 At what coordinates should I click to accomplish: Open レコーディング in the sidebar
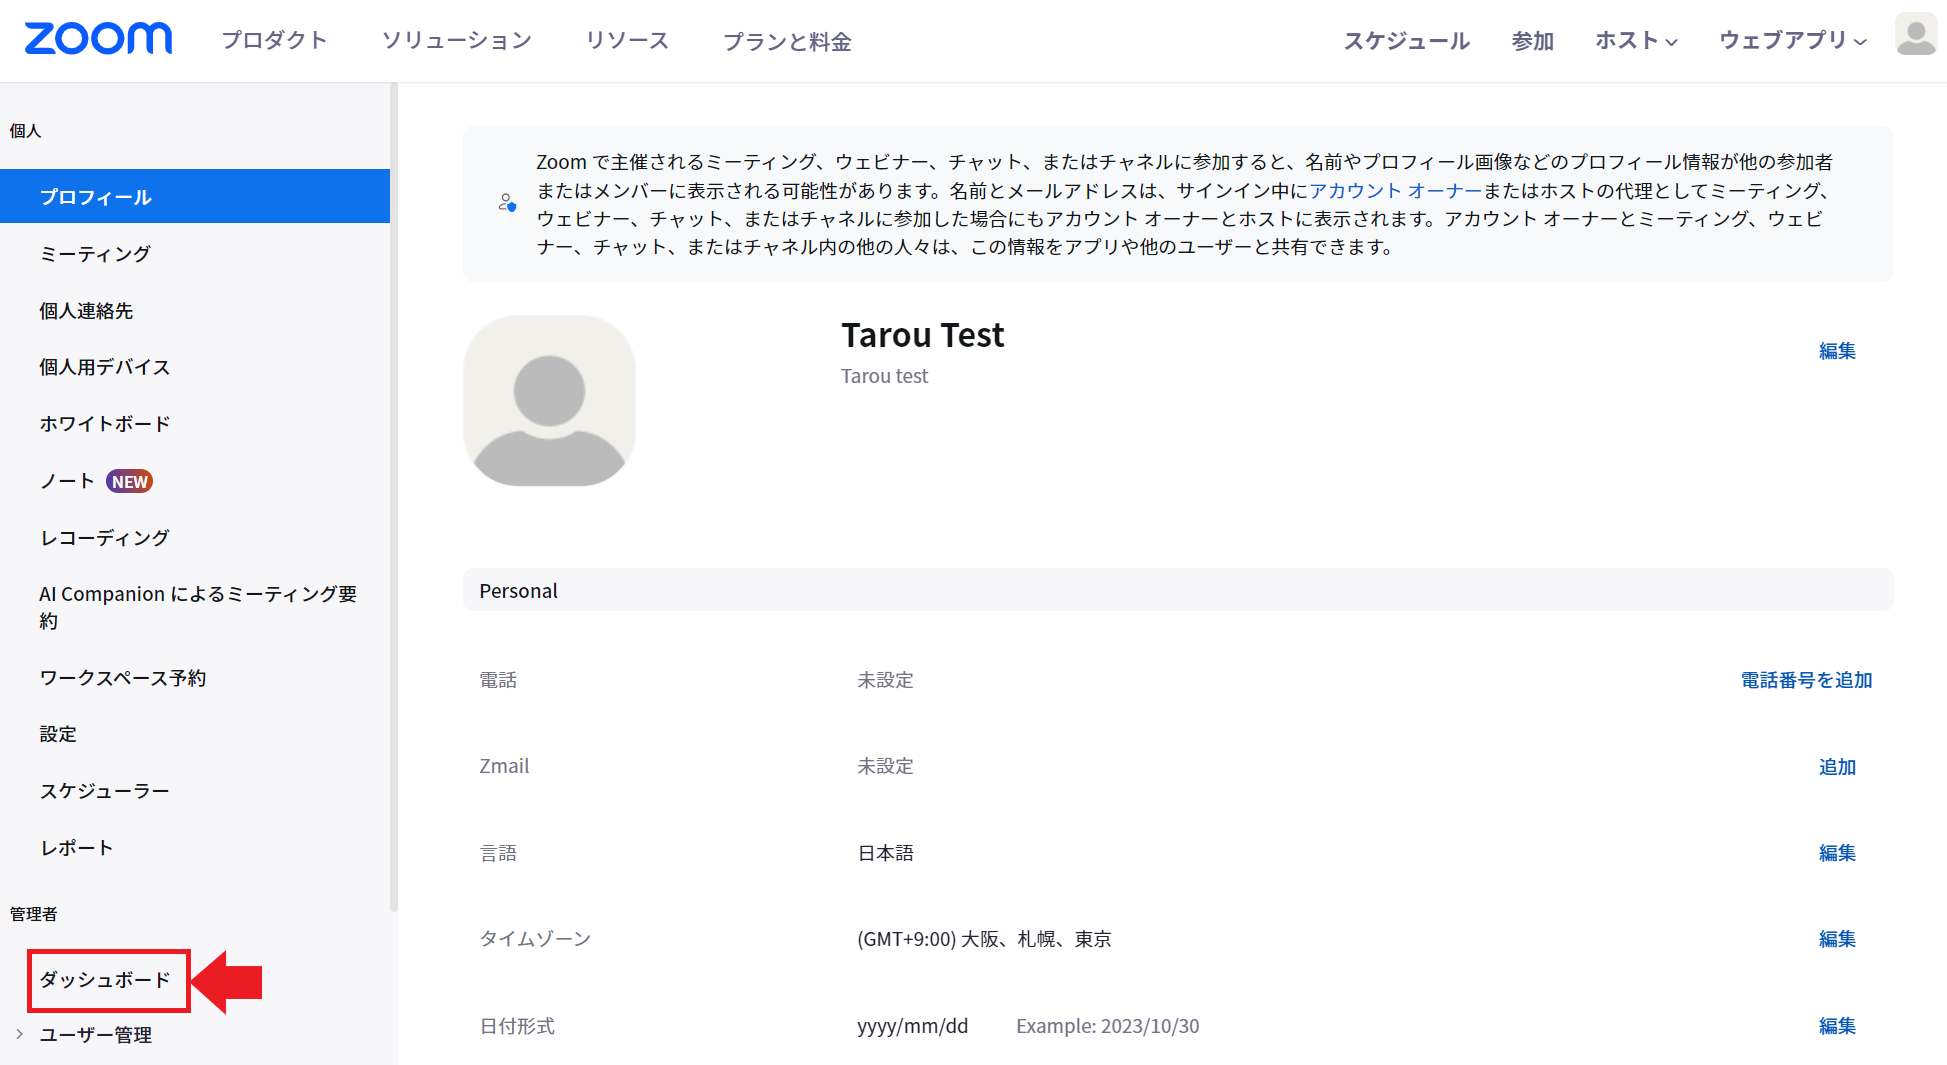(104, 538)
